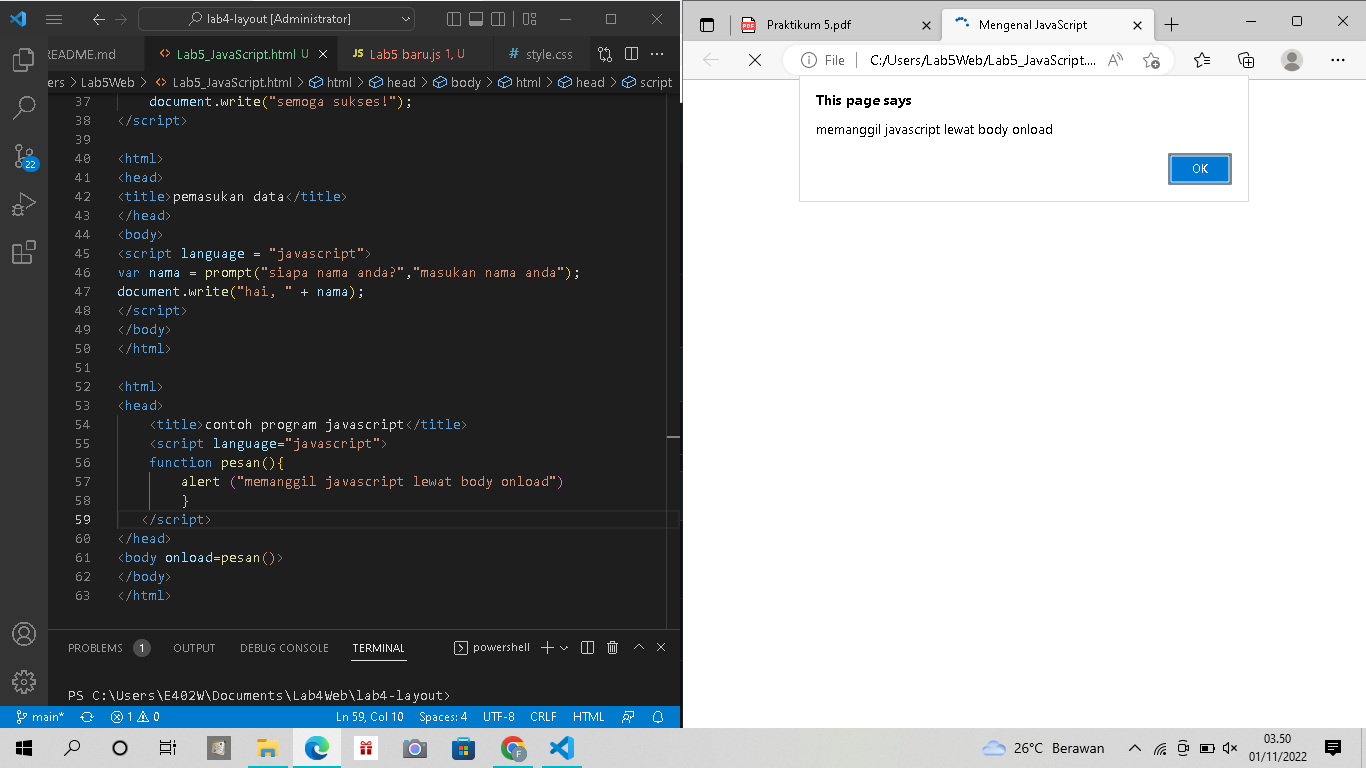This screenshot has width=1366, height=768.
Task: Open the terminal profile dropdown next to powershell
Action: (563, 647)
